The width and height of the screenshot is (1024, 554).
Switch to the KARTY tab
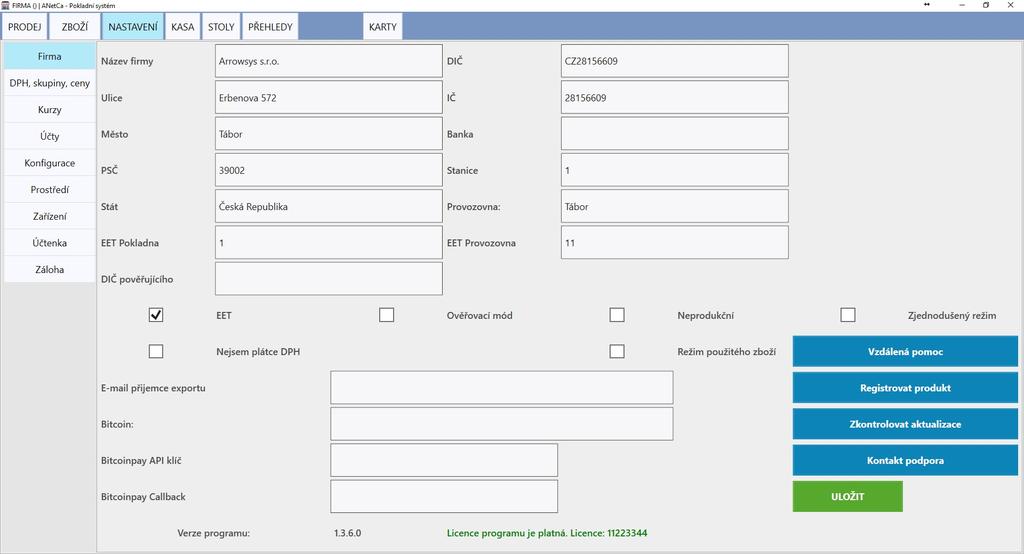(x=383, y=27)
